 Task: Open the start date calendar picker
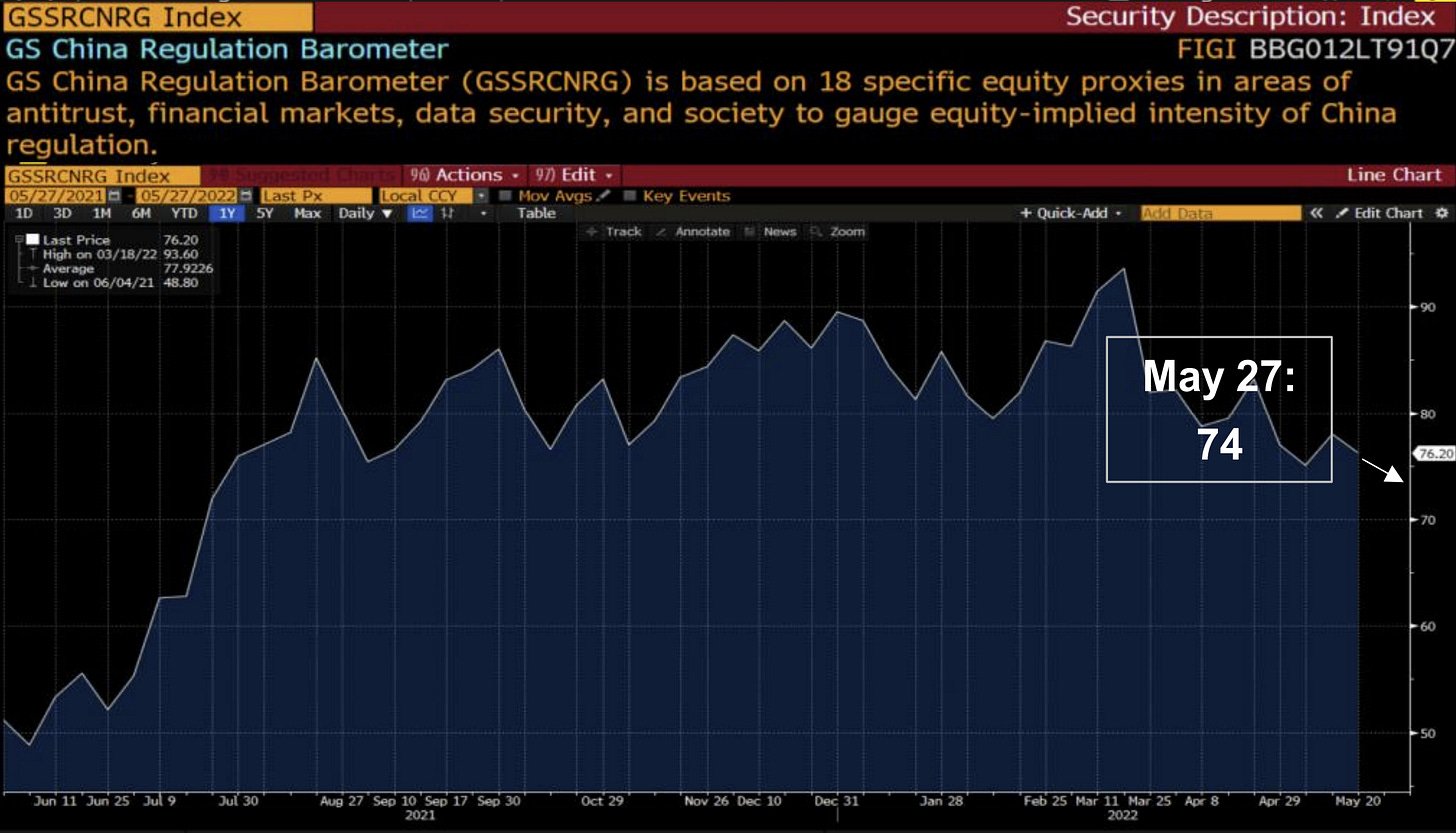click(x=114, y=196)
